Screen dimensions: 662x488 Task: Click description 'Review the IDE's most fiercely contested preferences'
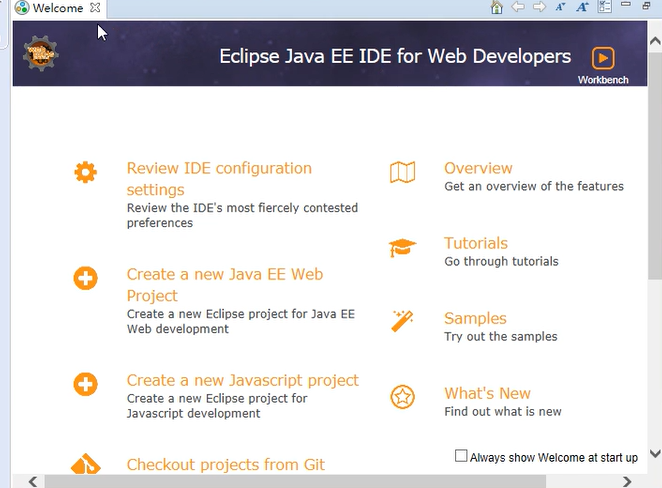tap(242, 215)
